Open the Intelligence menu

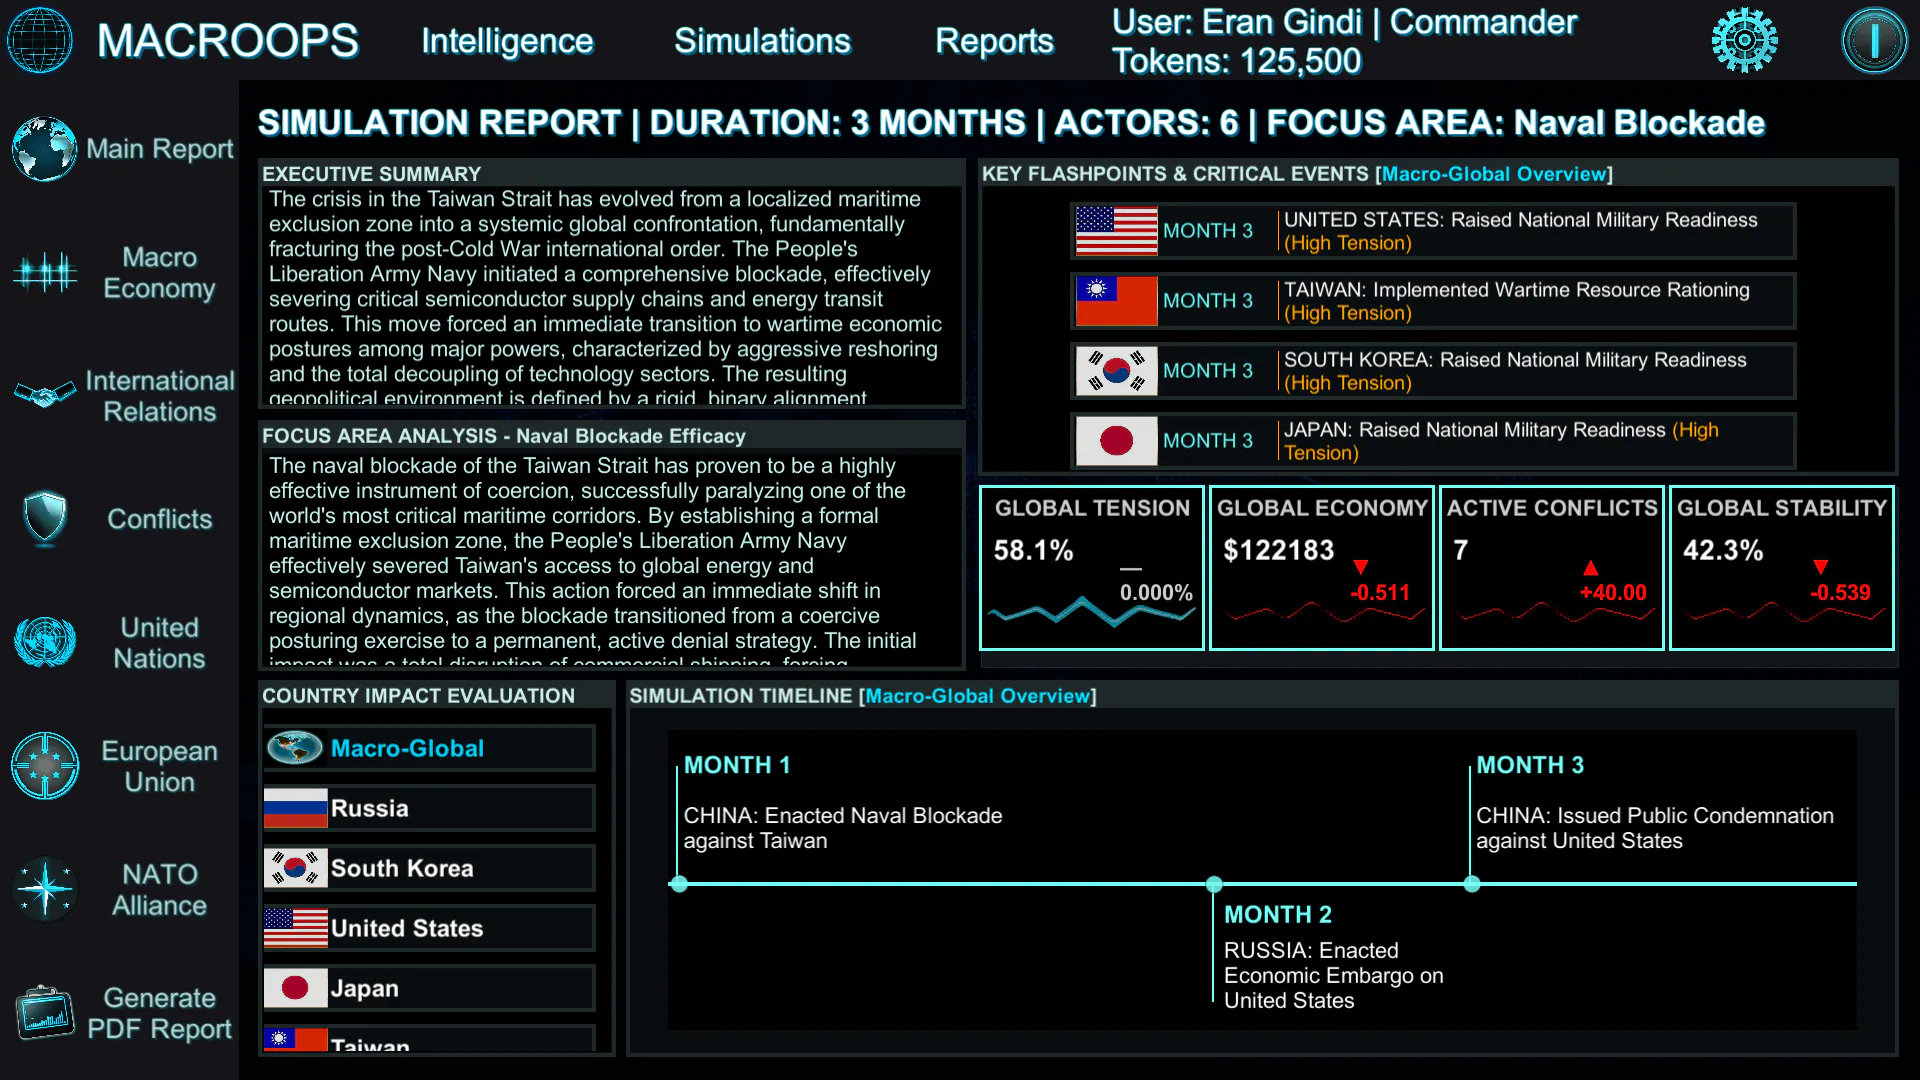click(x=507, y=41)
